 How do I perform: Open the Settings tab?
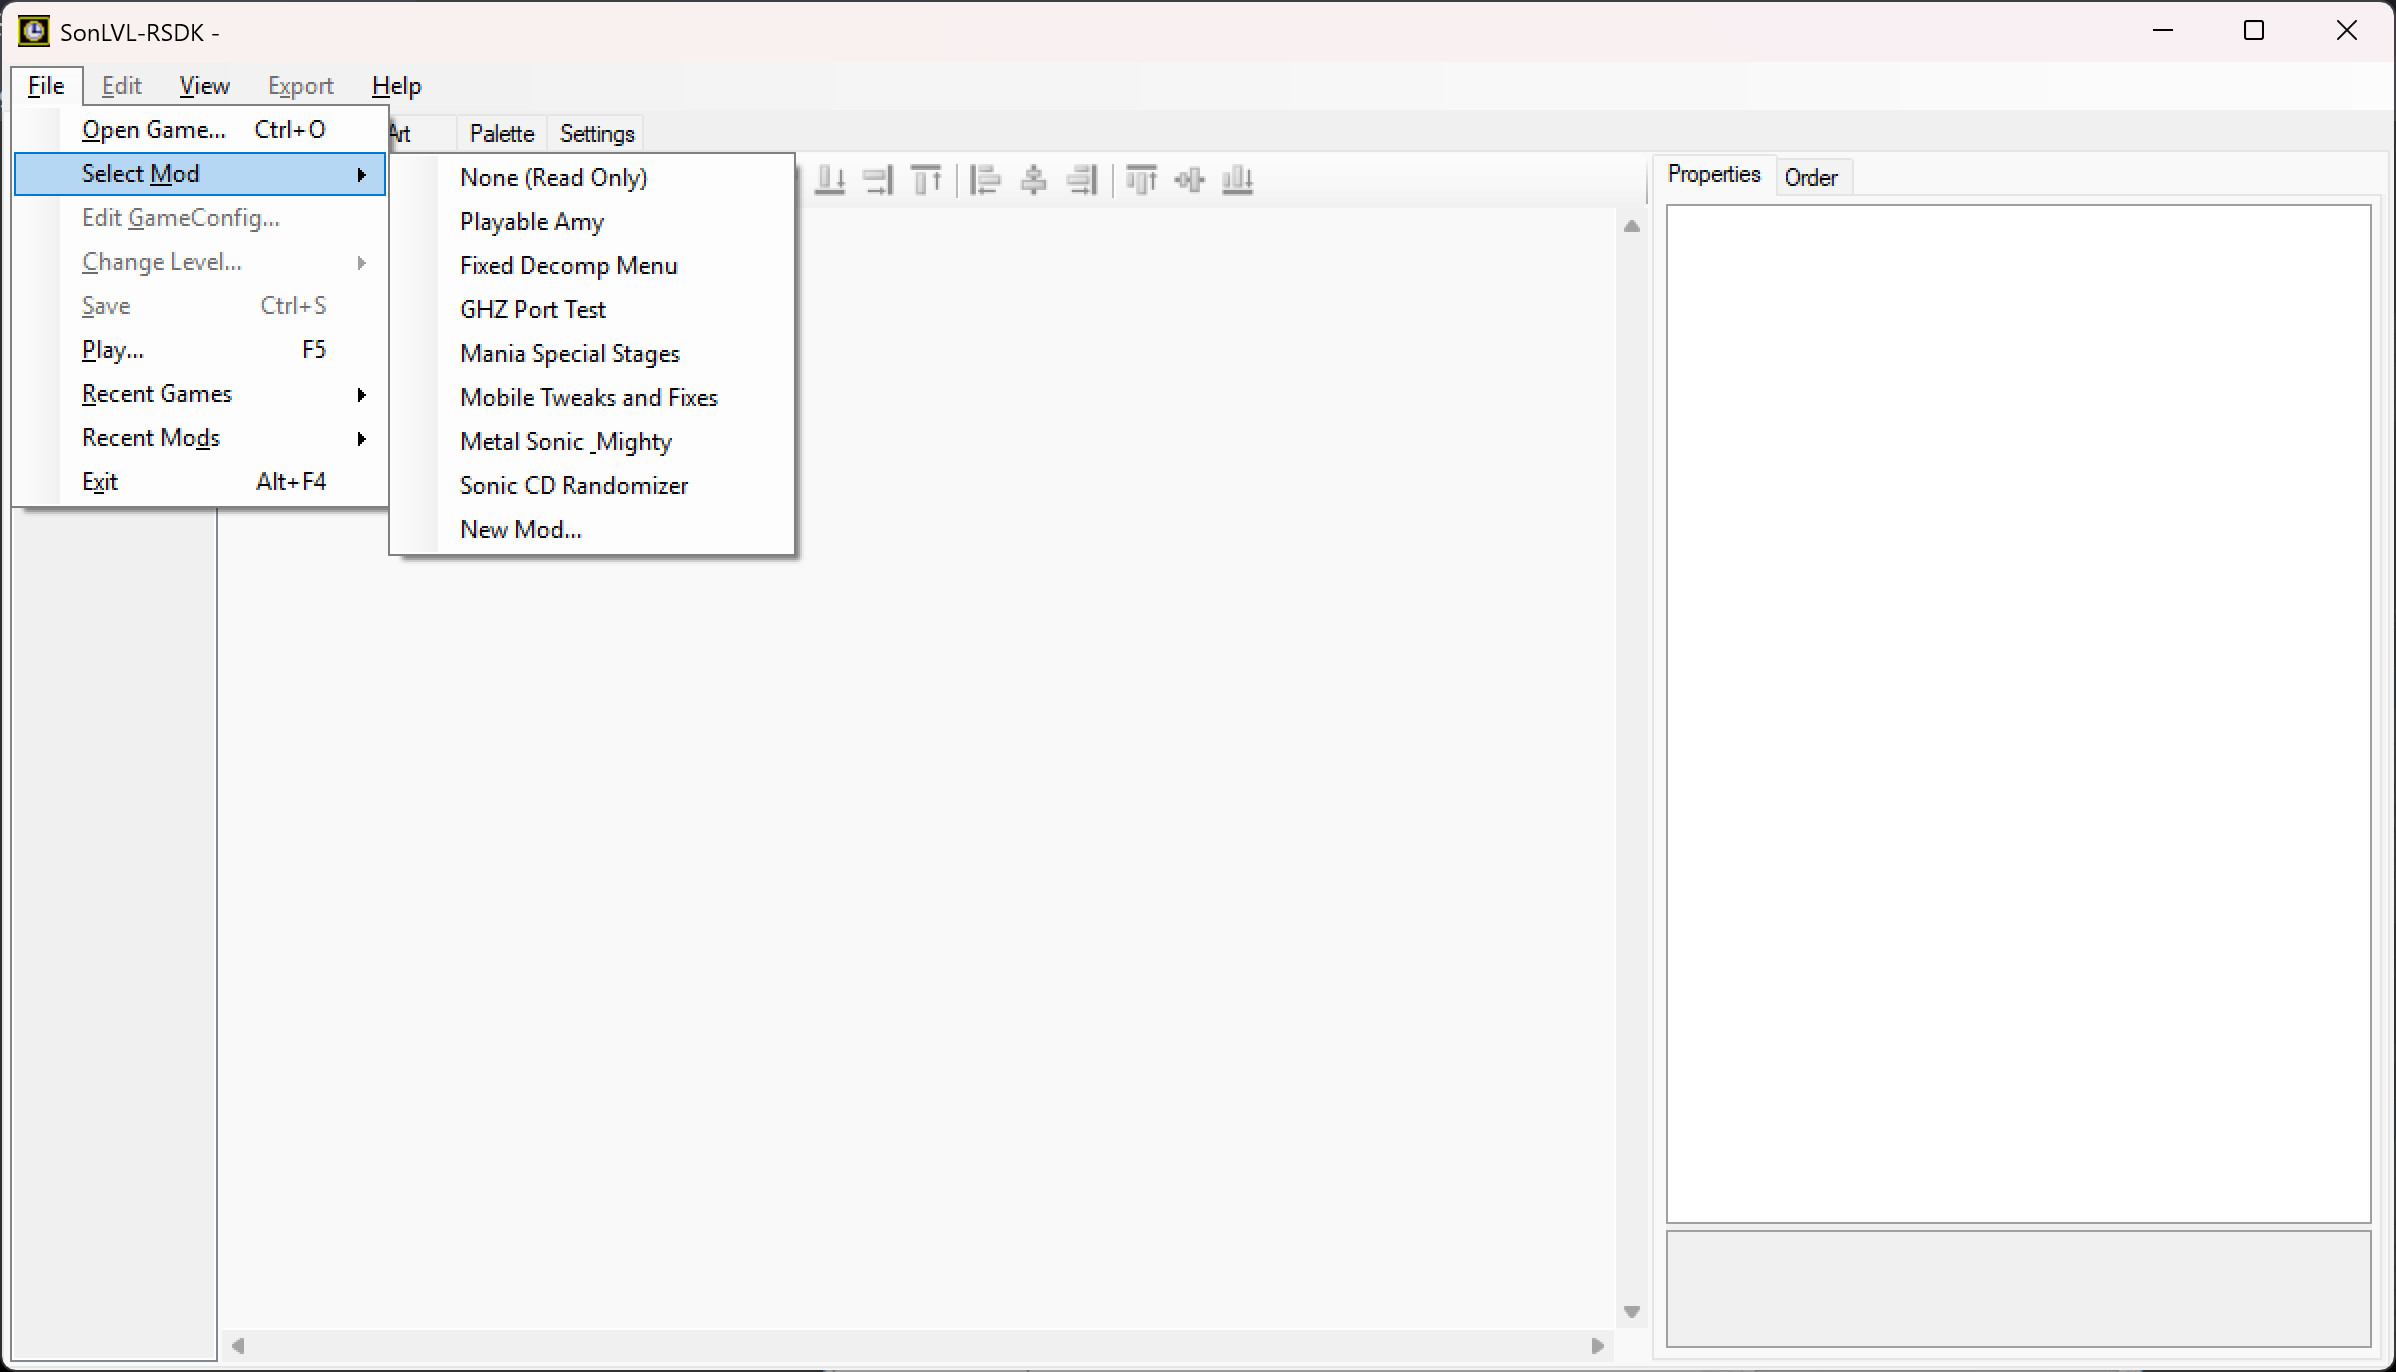pyautogui.click(x=597, y=134)
